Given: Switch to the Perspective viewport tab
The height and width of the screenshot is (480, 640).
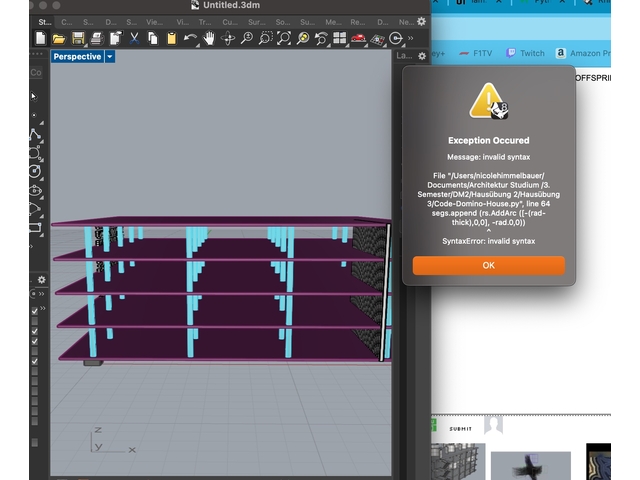Looking at the screenshot, I should [x=77, y=57].
